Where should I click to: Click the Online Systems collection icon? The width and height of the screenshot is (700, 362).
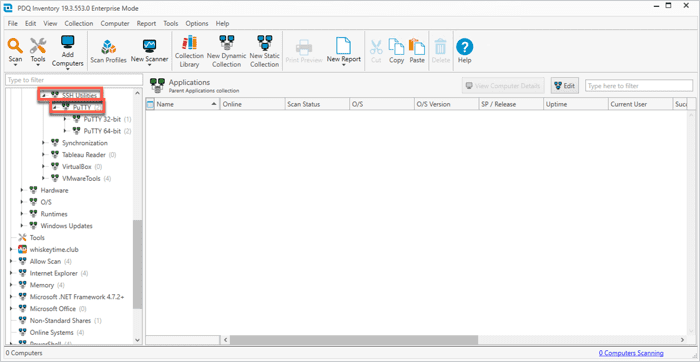click(22, 333)
